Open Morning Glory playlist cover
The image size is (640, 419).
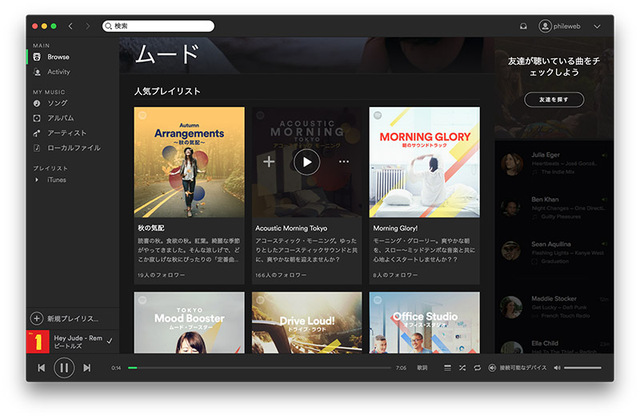424,162
